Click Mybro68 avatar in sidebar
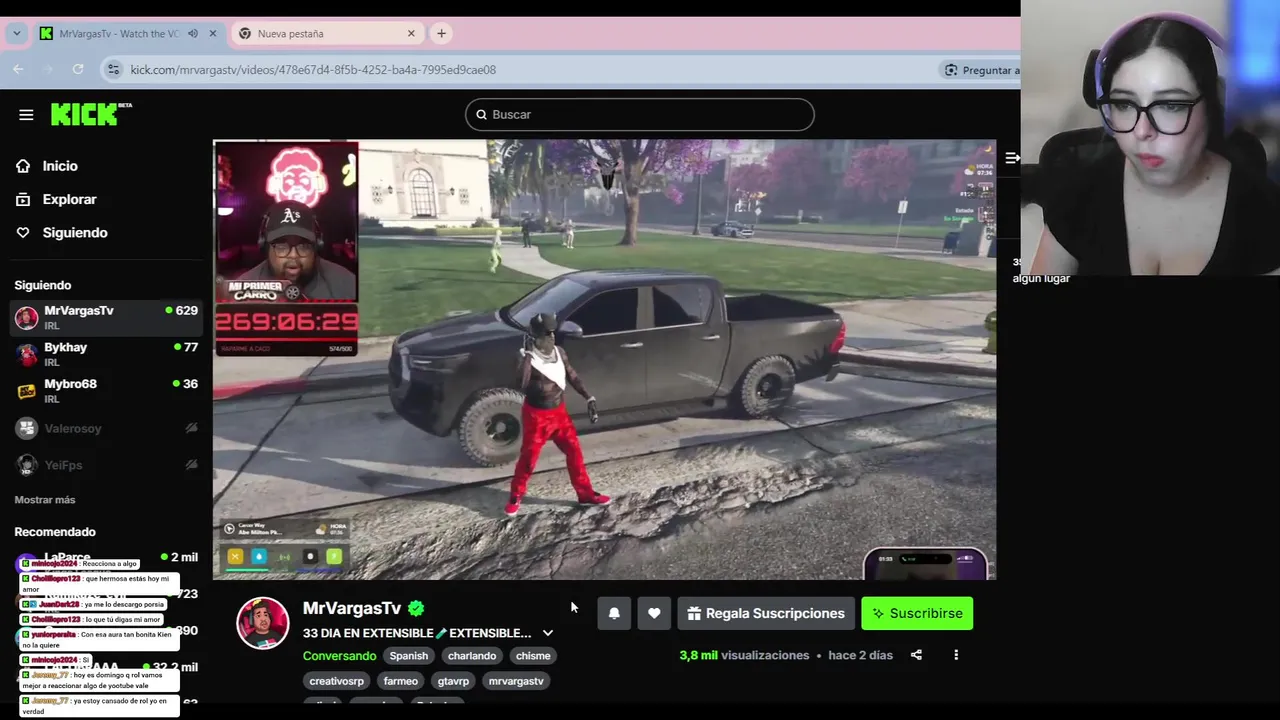The height and width of the screenshot is (720, 1280). [27, 391]
